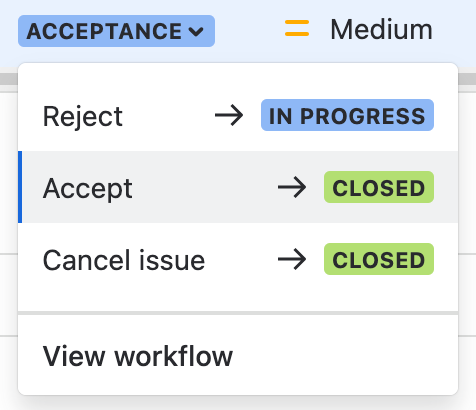Click the Accept label text
The height and width of the screenshot is (410, 476).
(x=88, y=189)
